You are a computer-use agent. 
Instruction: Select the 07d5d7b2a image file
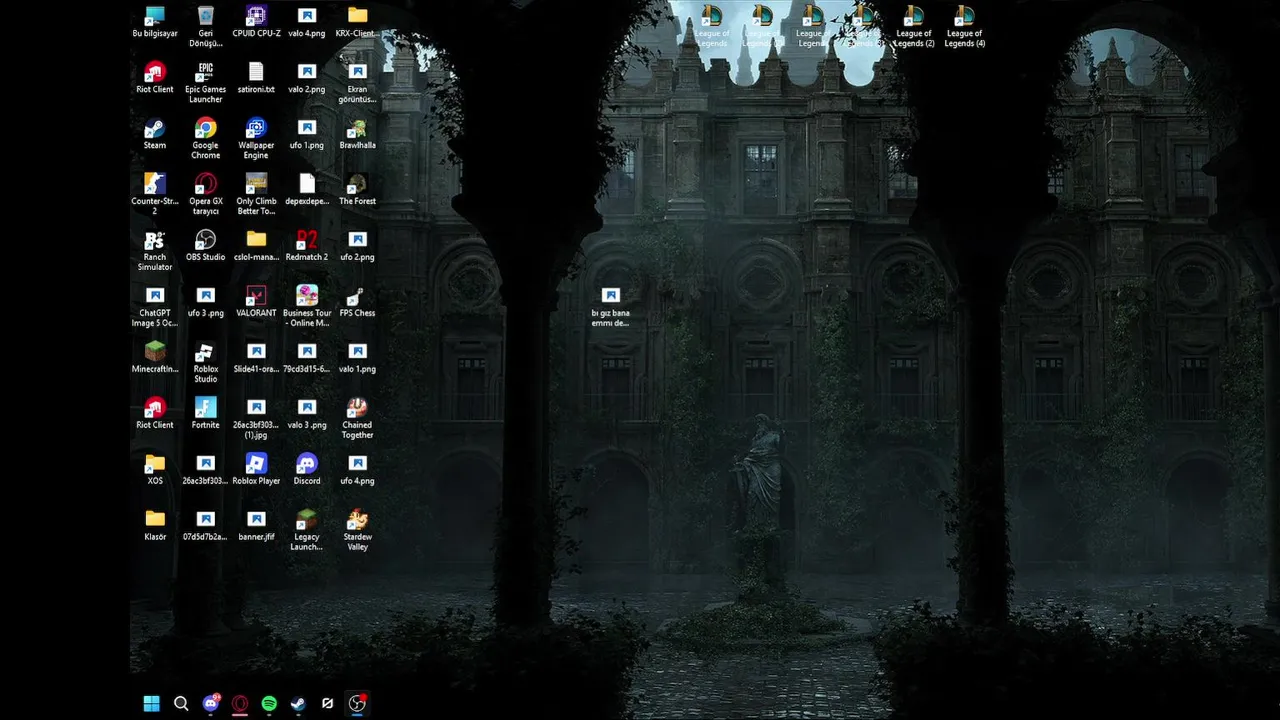pos(205,526)
